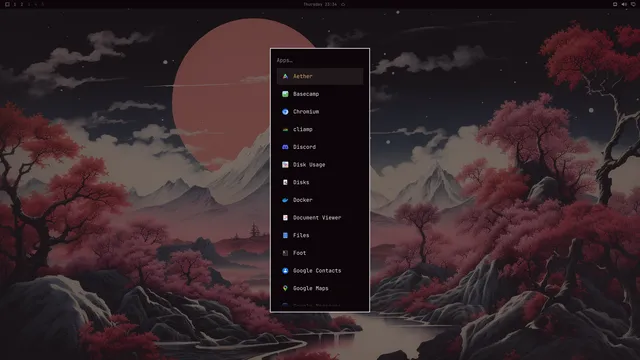The width and height of the screenshot is (640, 360).
Task: Launch Google Maps via the pin icon
Action: point(285,288)
